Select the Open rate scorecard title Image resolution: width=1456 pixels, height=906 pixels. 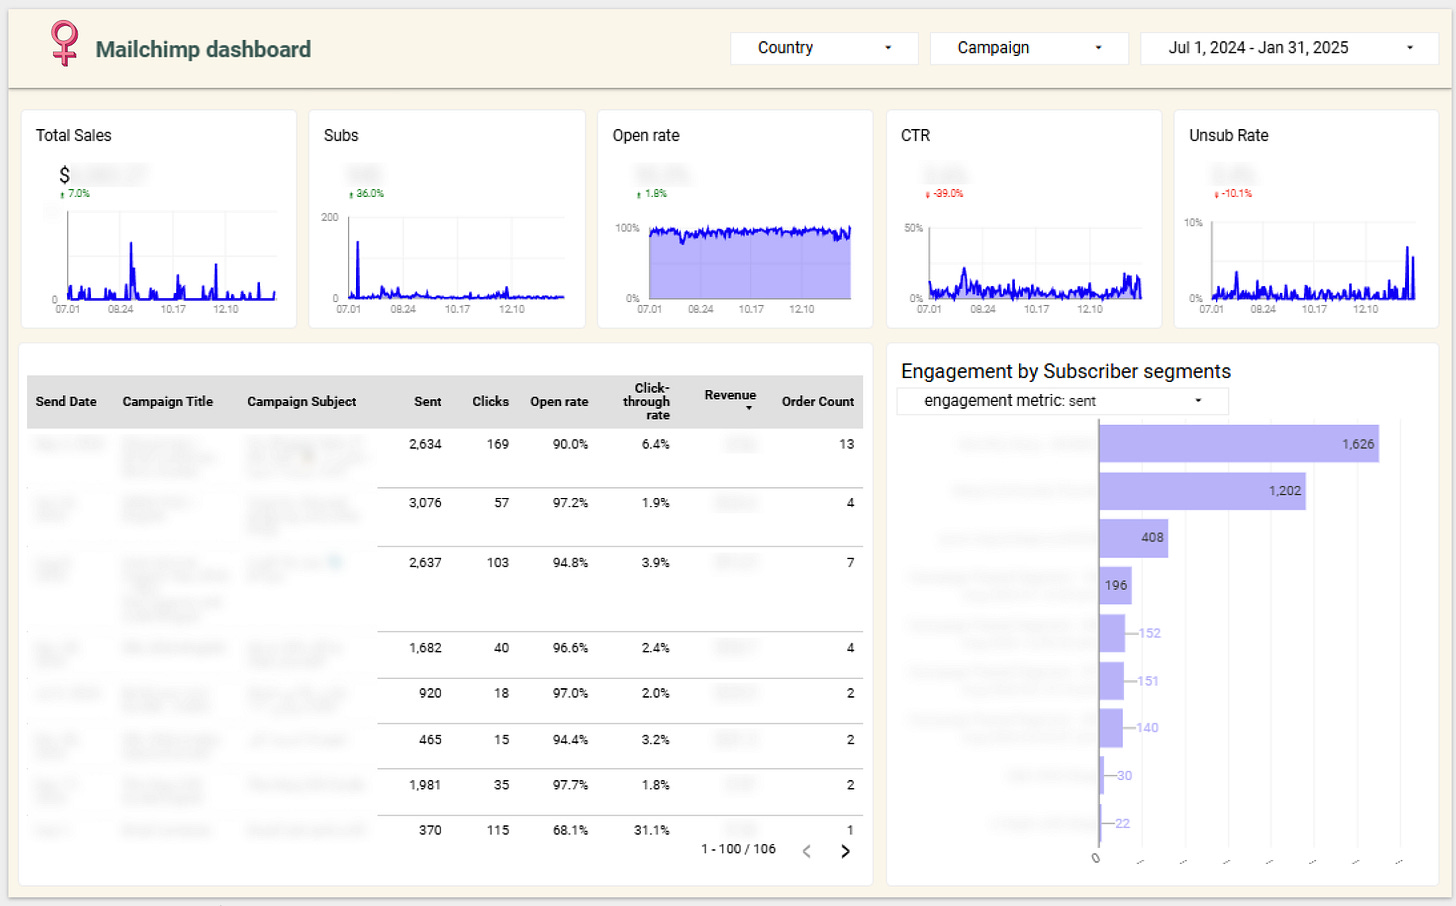tap(646, 136)
